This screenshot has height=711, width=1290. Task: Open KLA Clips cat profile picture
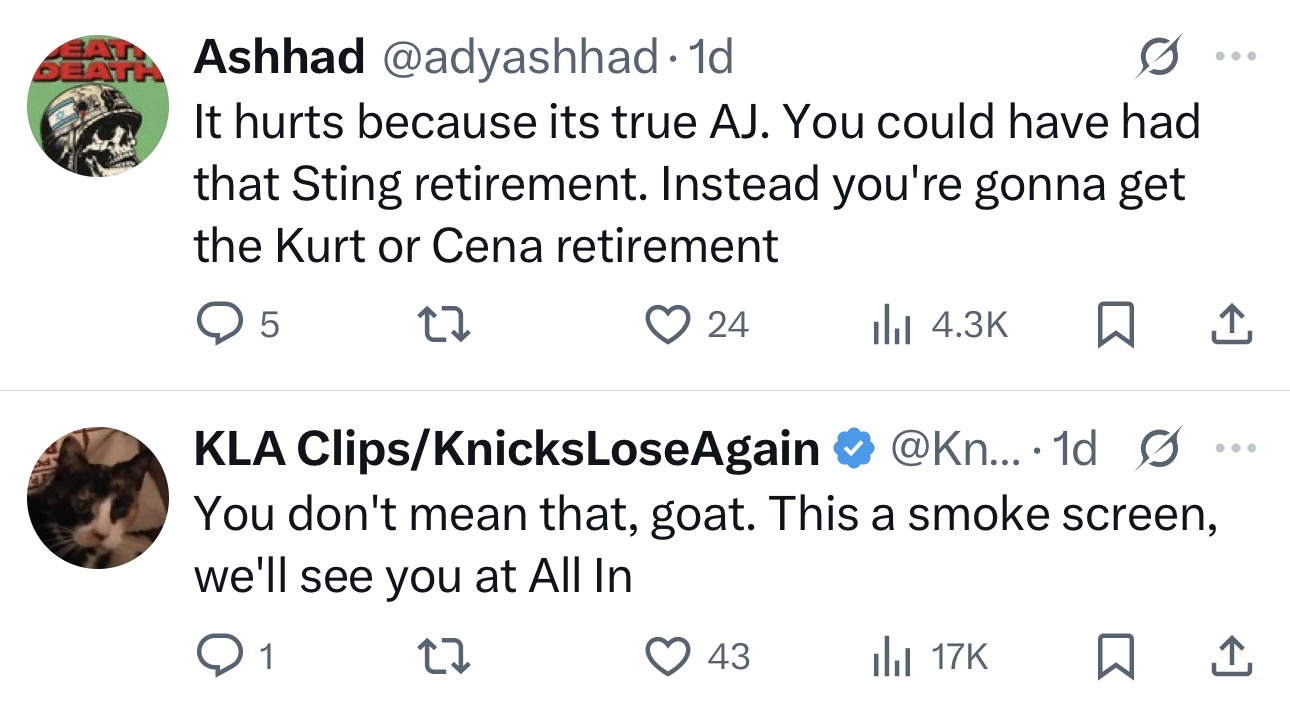click(97, 498)
